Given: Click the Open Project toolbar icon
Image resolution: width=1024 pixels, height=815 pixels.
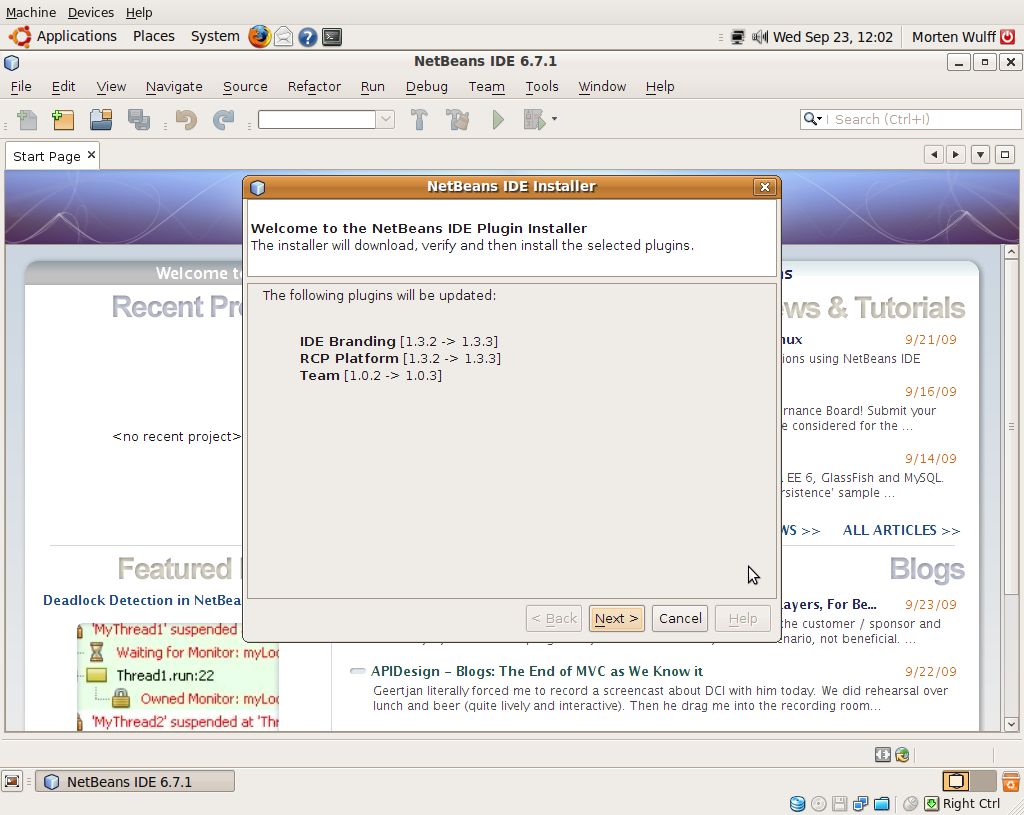Looking at the screenshot, I should coord(101,120).
